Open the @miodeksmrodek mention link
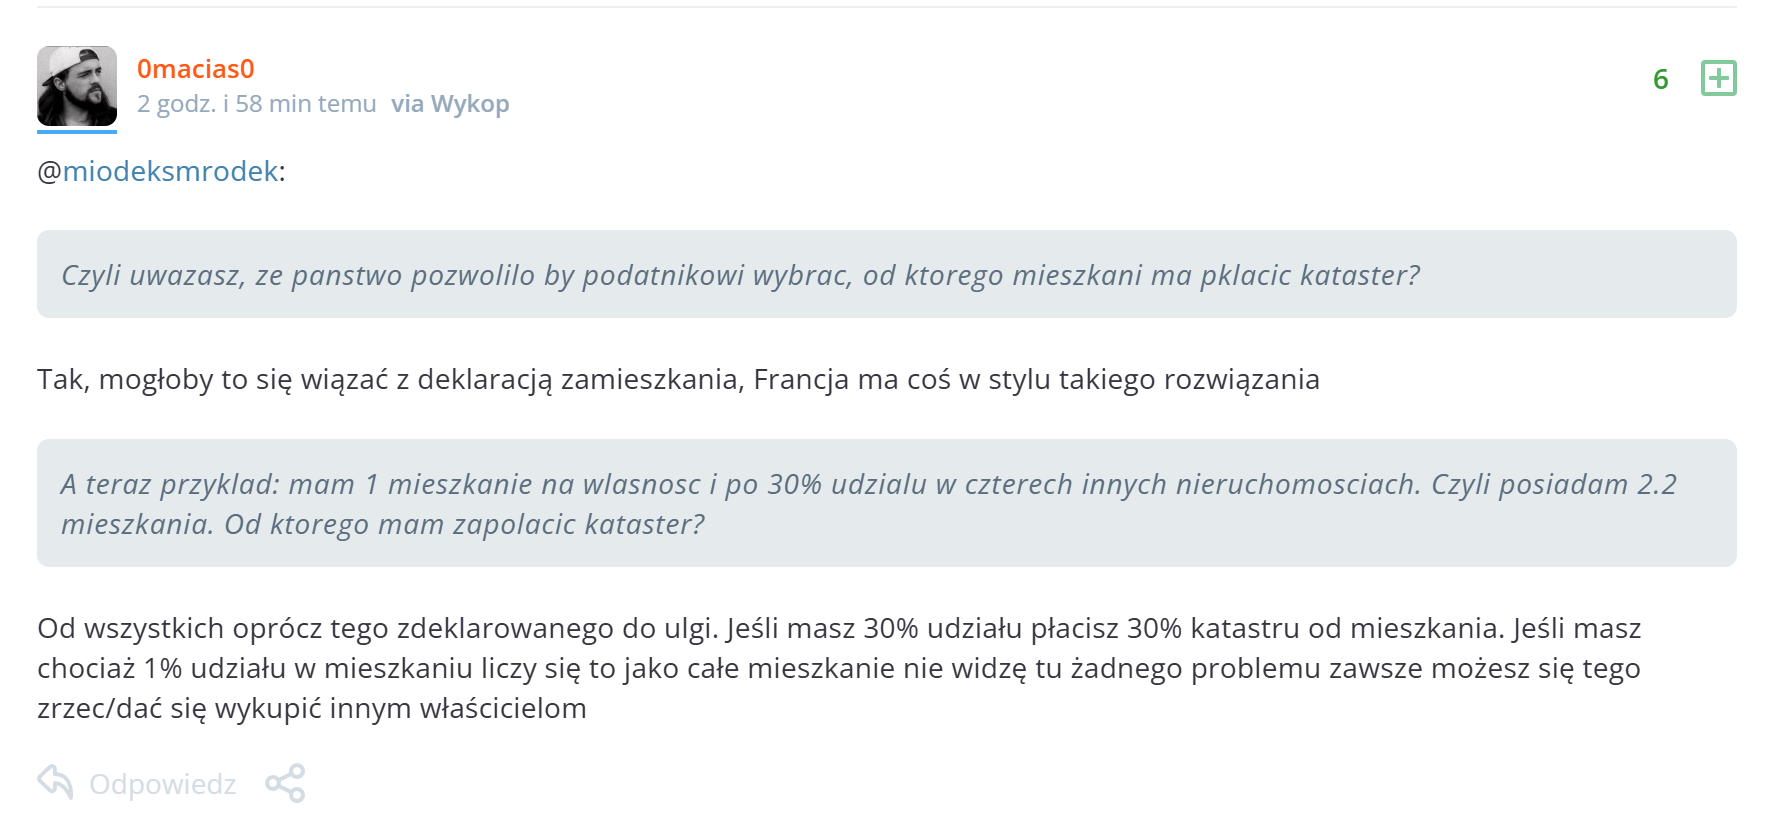Image resolution: width=1768 pixels, height=828 pixels. (170, 172)
